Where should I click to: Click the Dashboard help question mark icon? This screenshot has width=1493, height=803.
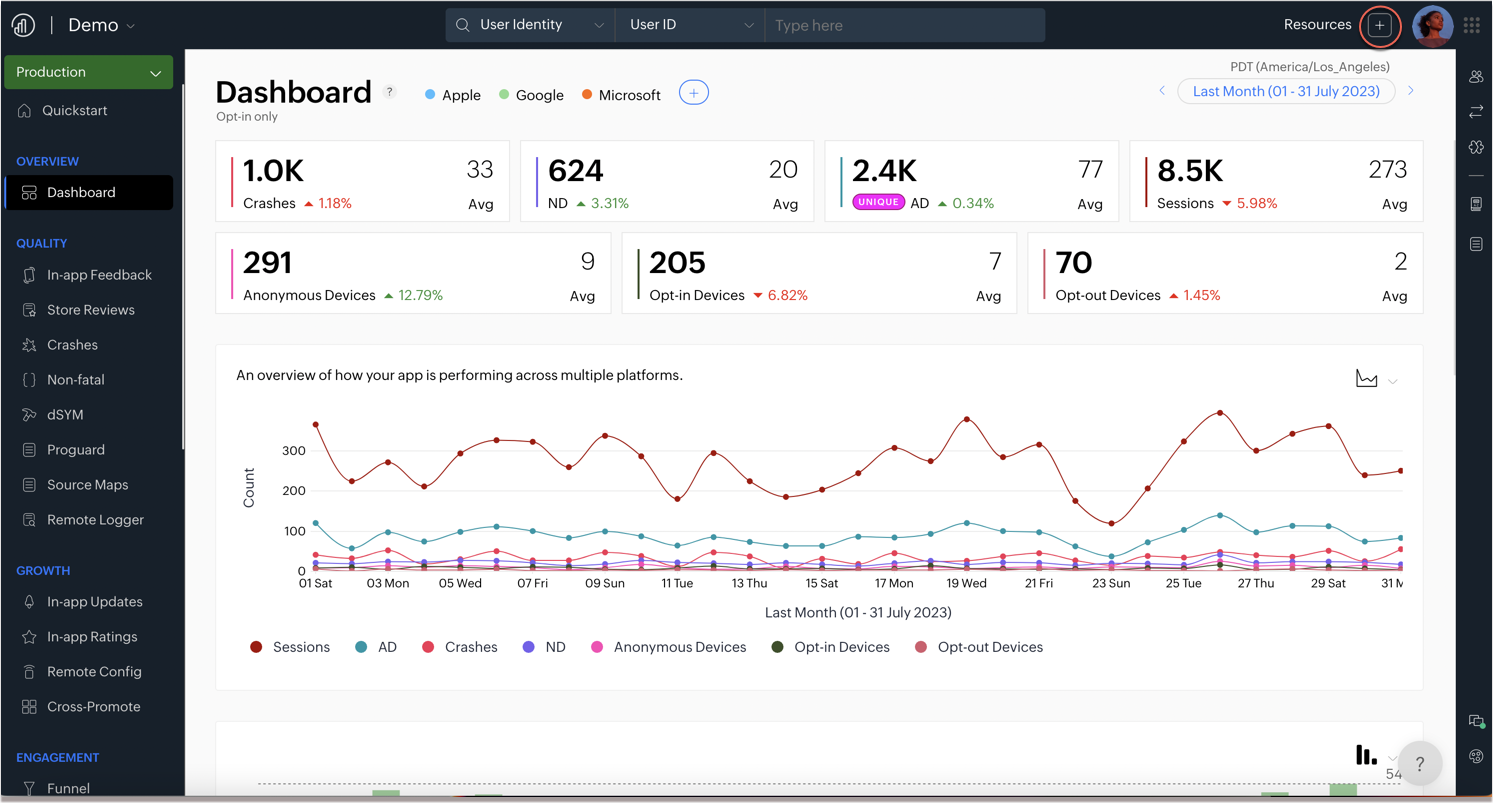390,92
